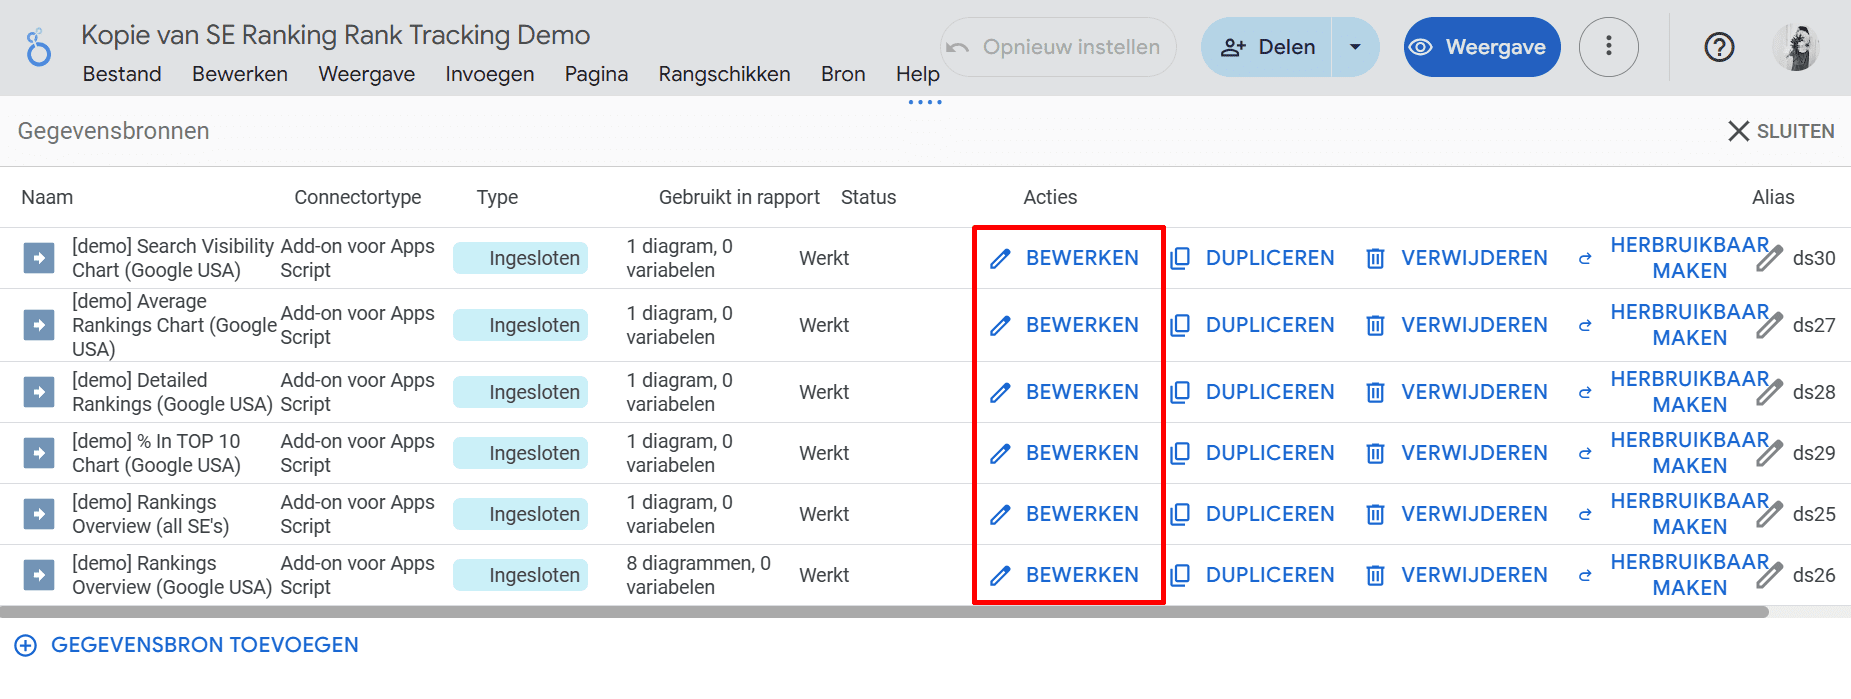Image resolution: width=1851 pixels, height=699 pixels.
Task: Click the horizontal scrollbar below the table
Action: click(884, 611)
